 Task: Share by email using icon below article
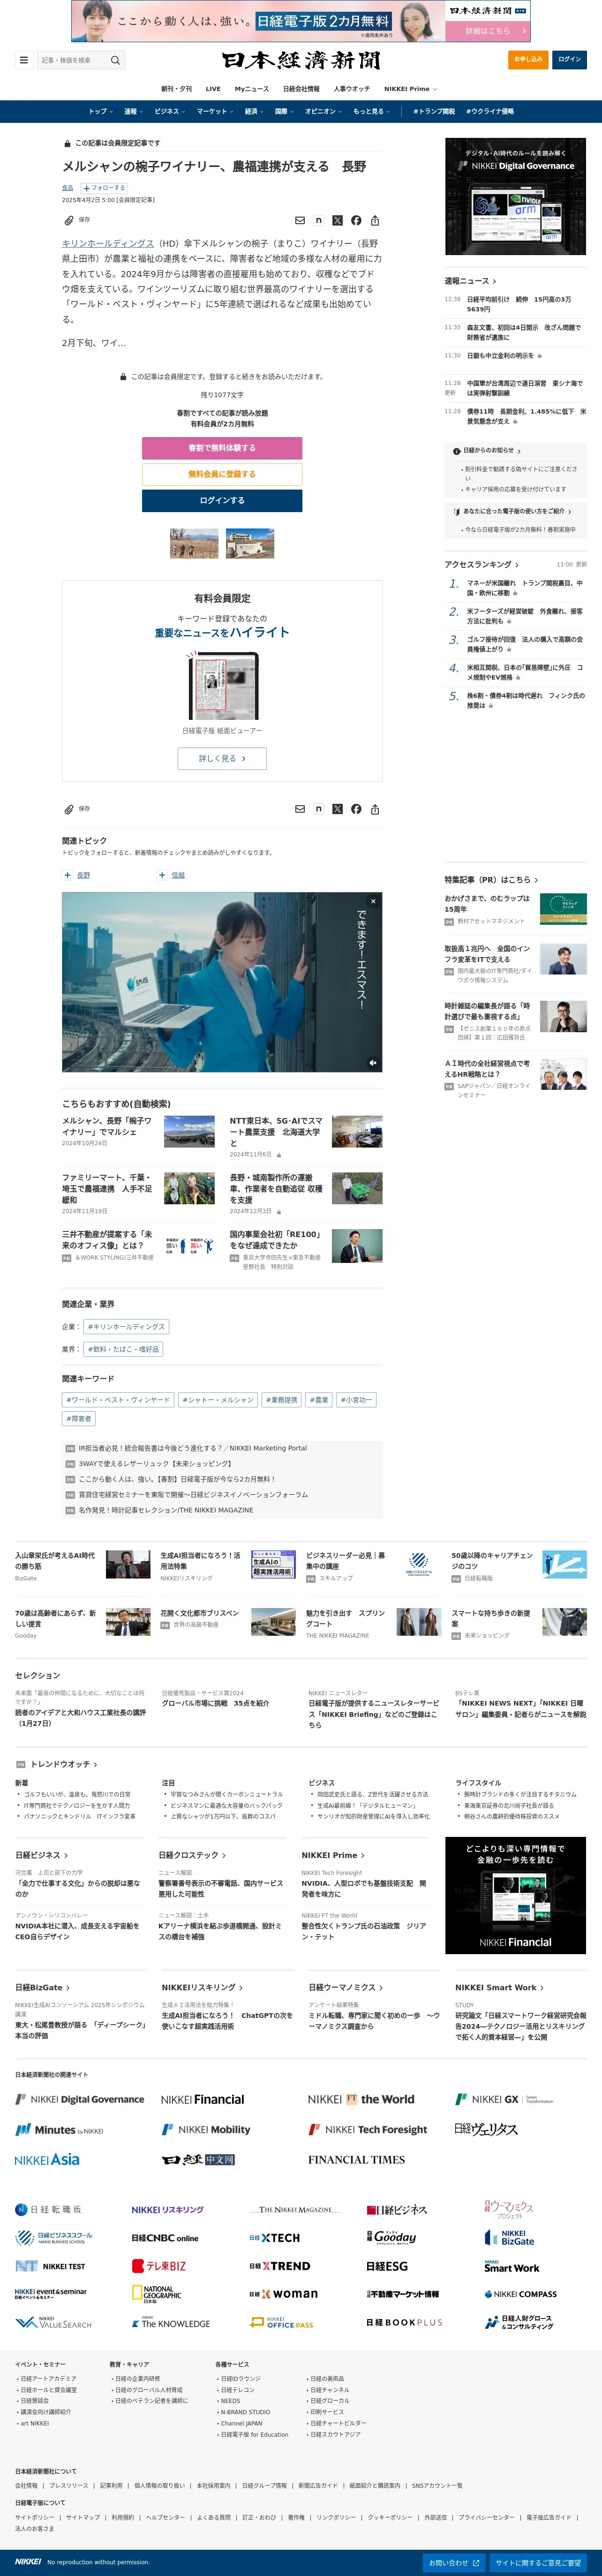pyautogui.click(x=300, y=809)
